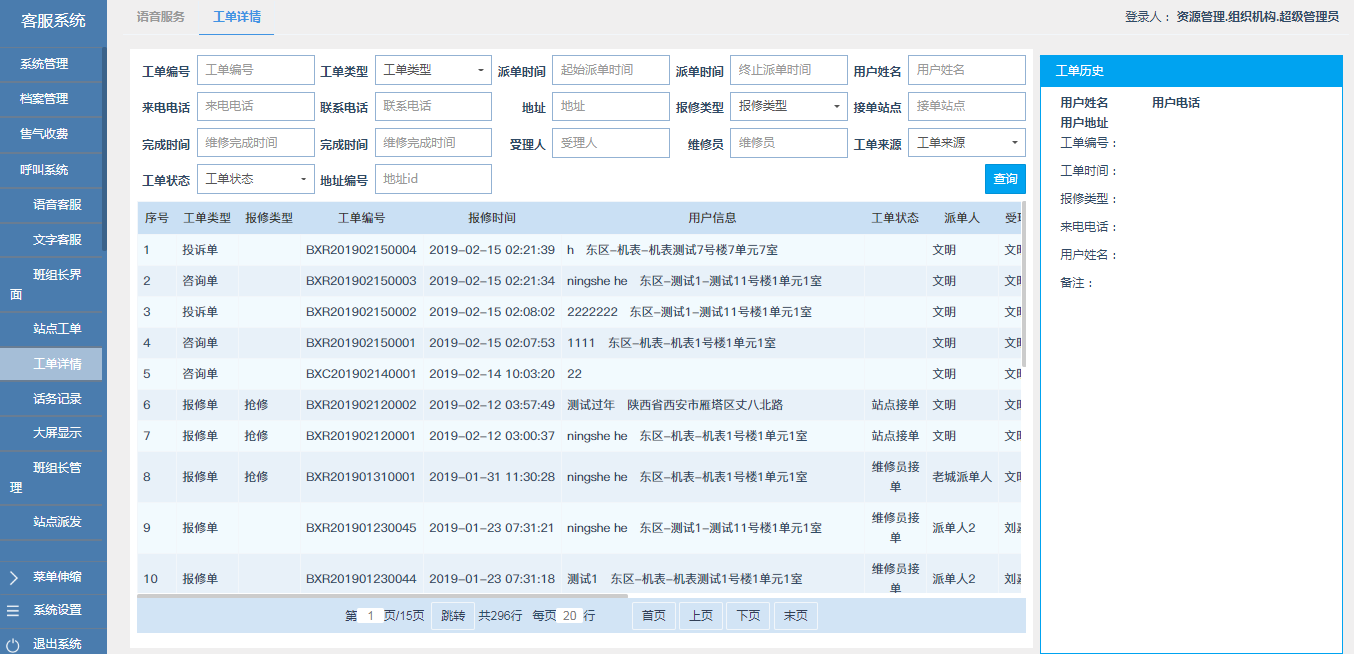Viewport: 1354px width, 654px height.
Task: Click the 起始派单时间 input field
Action: 611,70
